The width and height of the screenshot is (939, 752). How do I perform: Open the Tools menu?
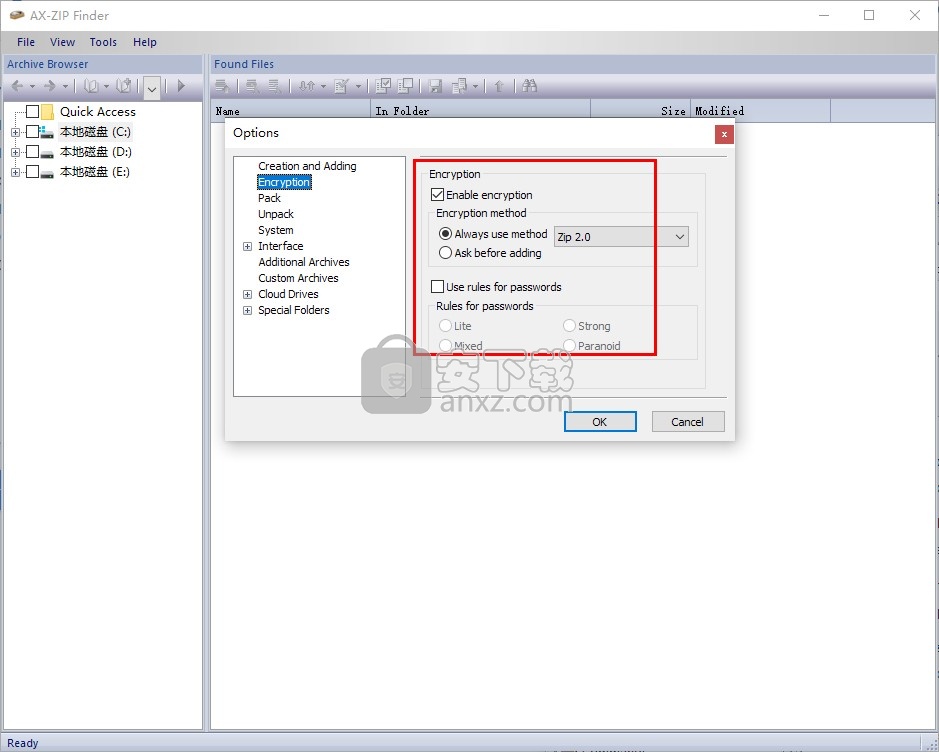(x=103, y=42)
